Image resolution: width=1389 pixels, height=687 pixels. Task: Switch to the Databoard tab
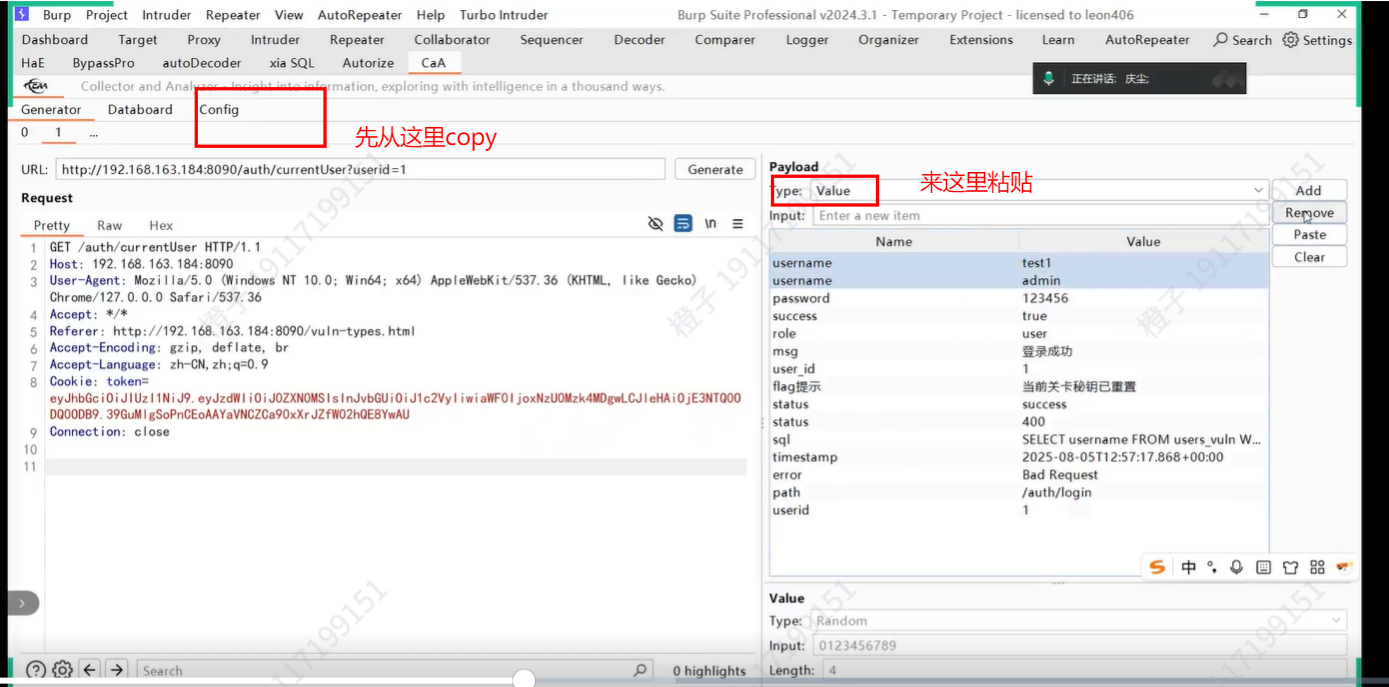click(140, 109)
